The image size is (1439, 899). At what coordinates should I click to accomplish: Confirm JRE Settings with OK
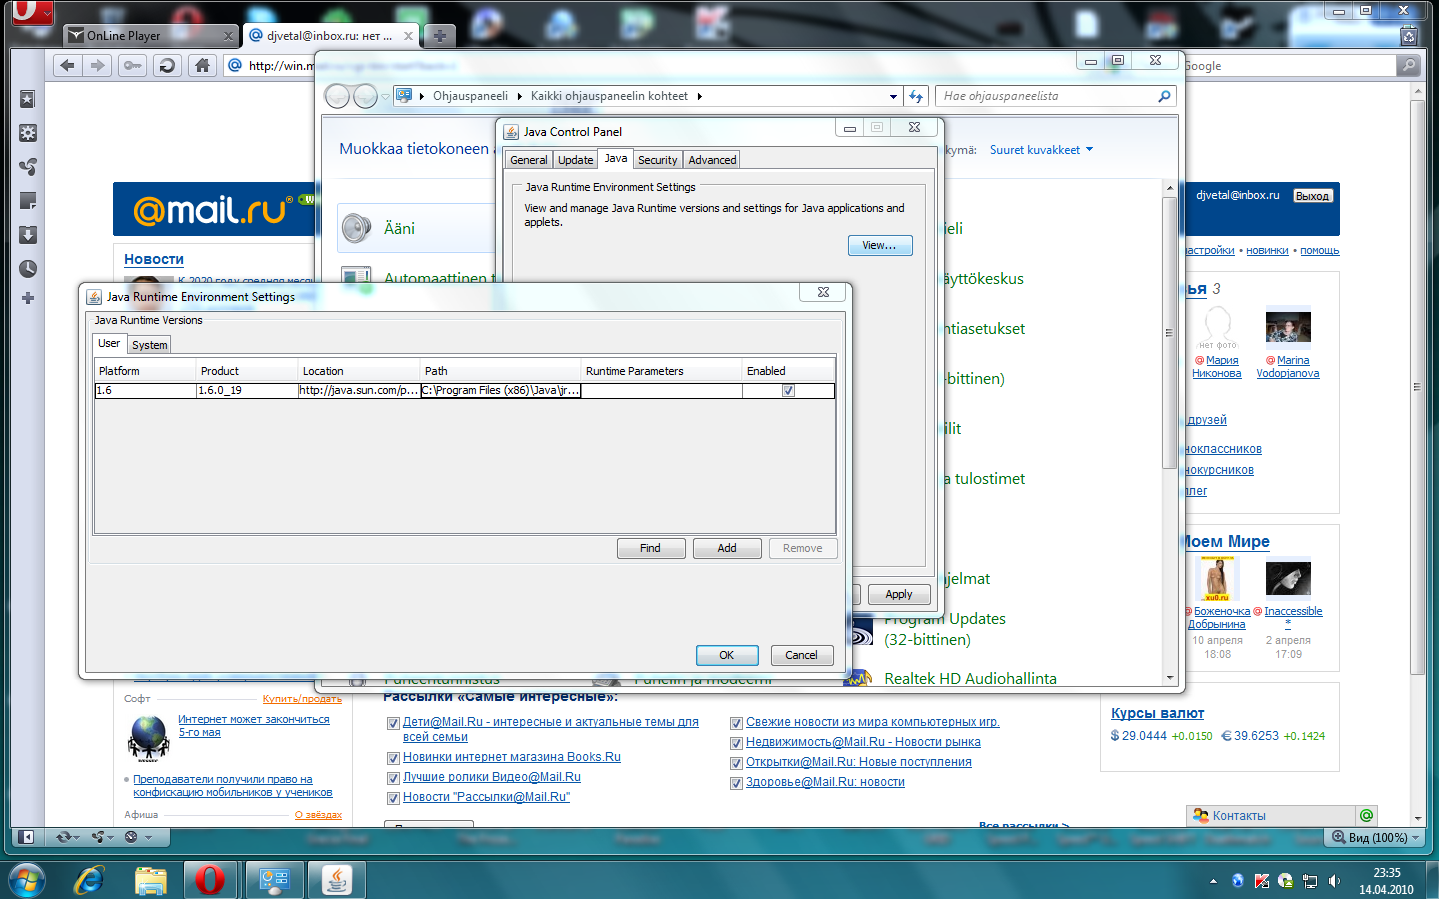(x=727, y=655)
